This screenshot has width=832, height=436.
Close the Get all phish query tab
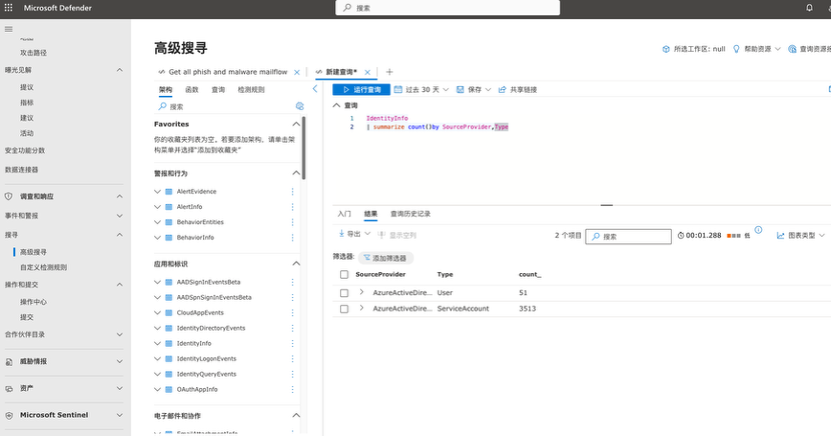pyautogui.click(x=297, y=72)
